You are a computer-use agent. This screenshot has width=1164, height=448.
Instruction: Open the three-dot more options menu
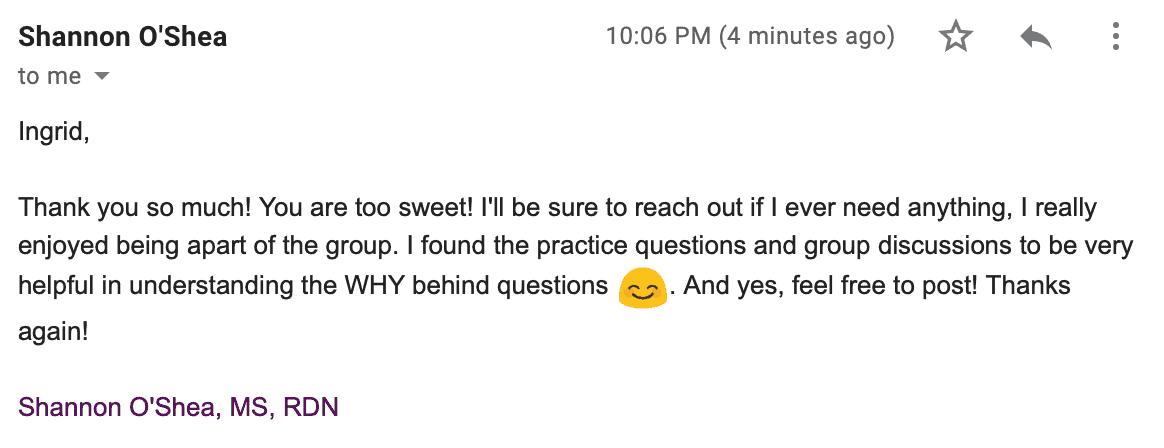[x=1116, y=39]
